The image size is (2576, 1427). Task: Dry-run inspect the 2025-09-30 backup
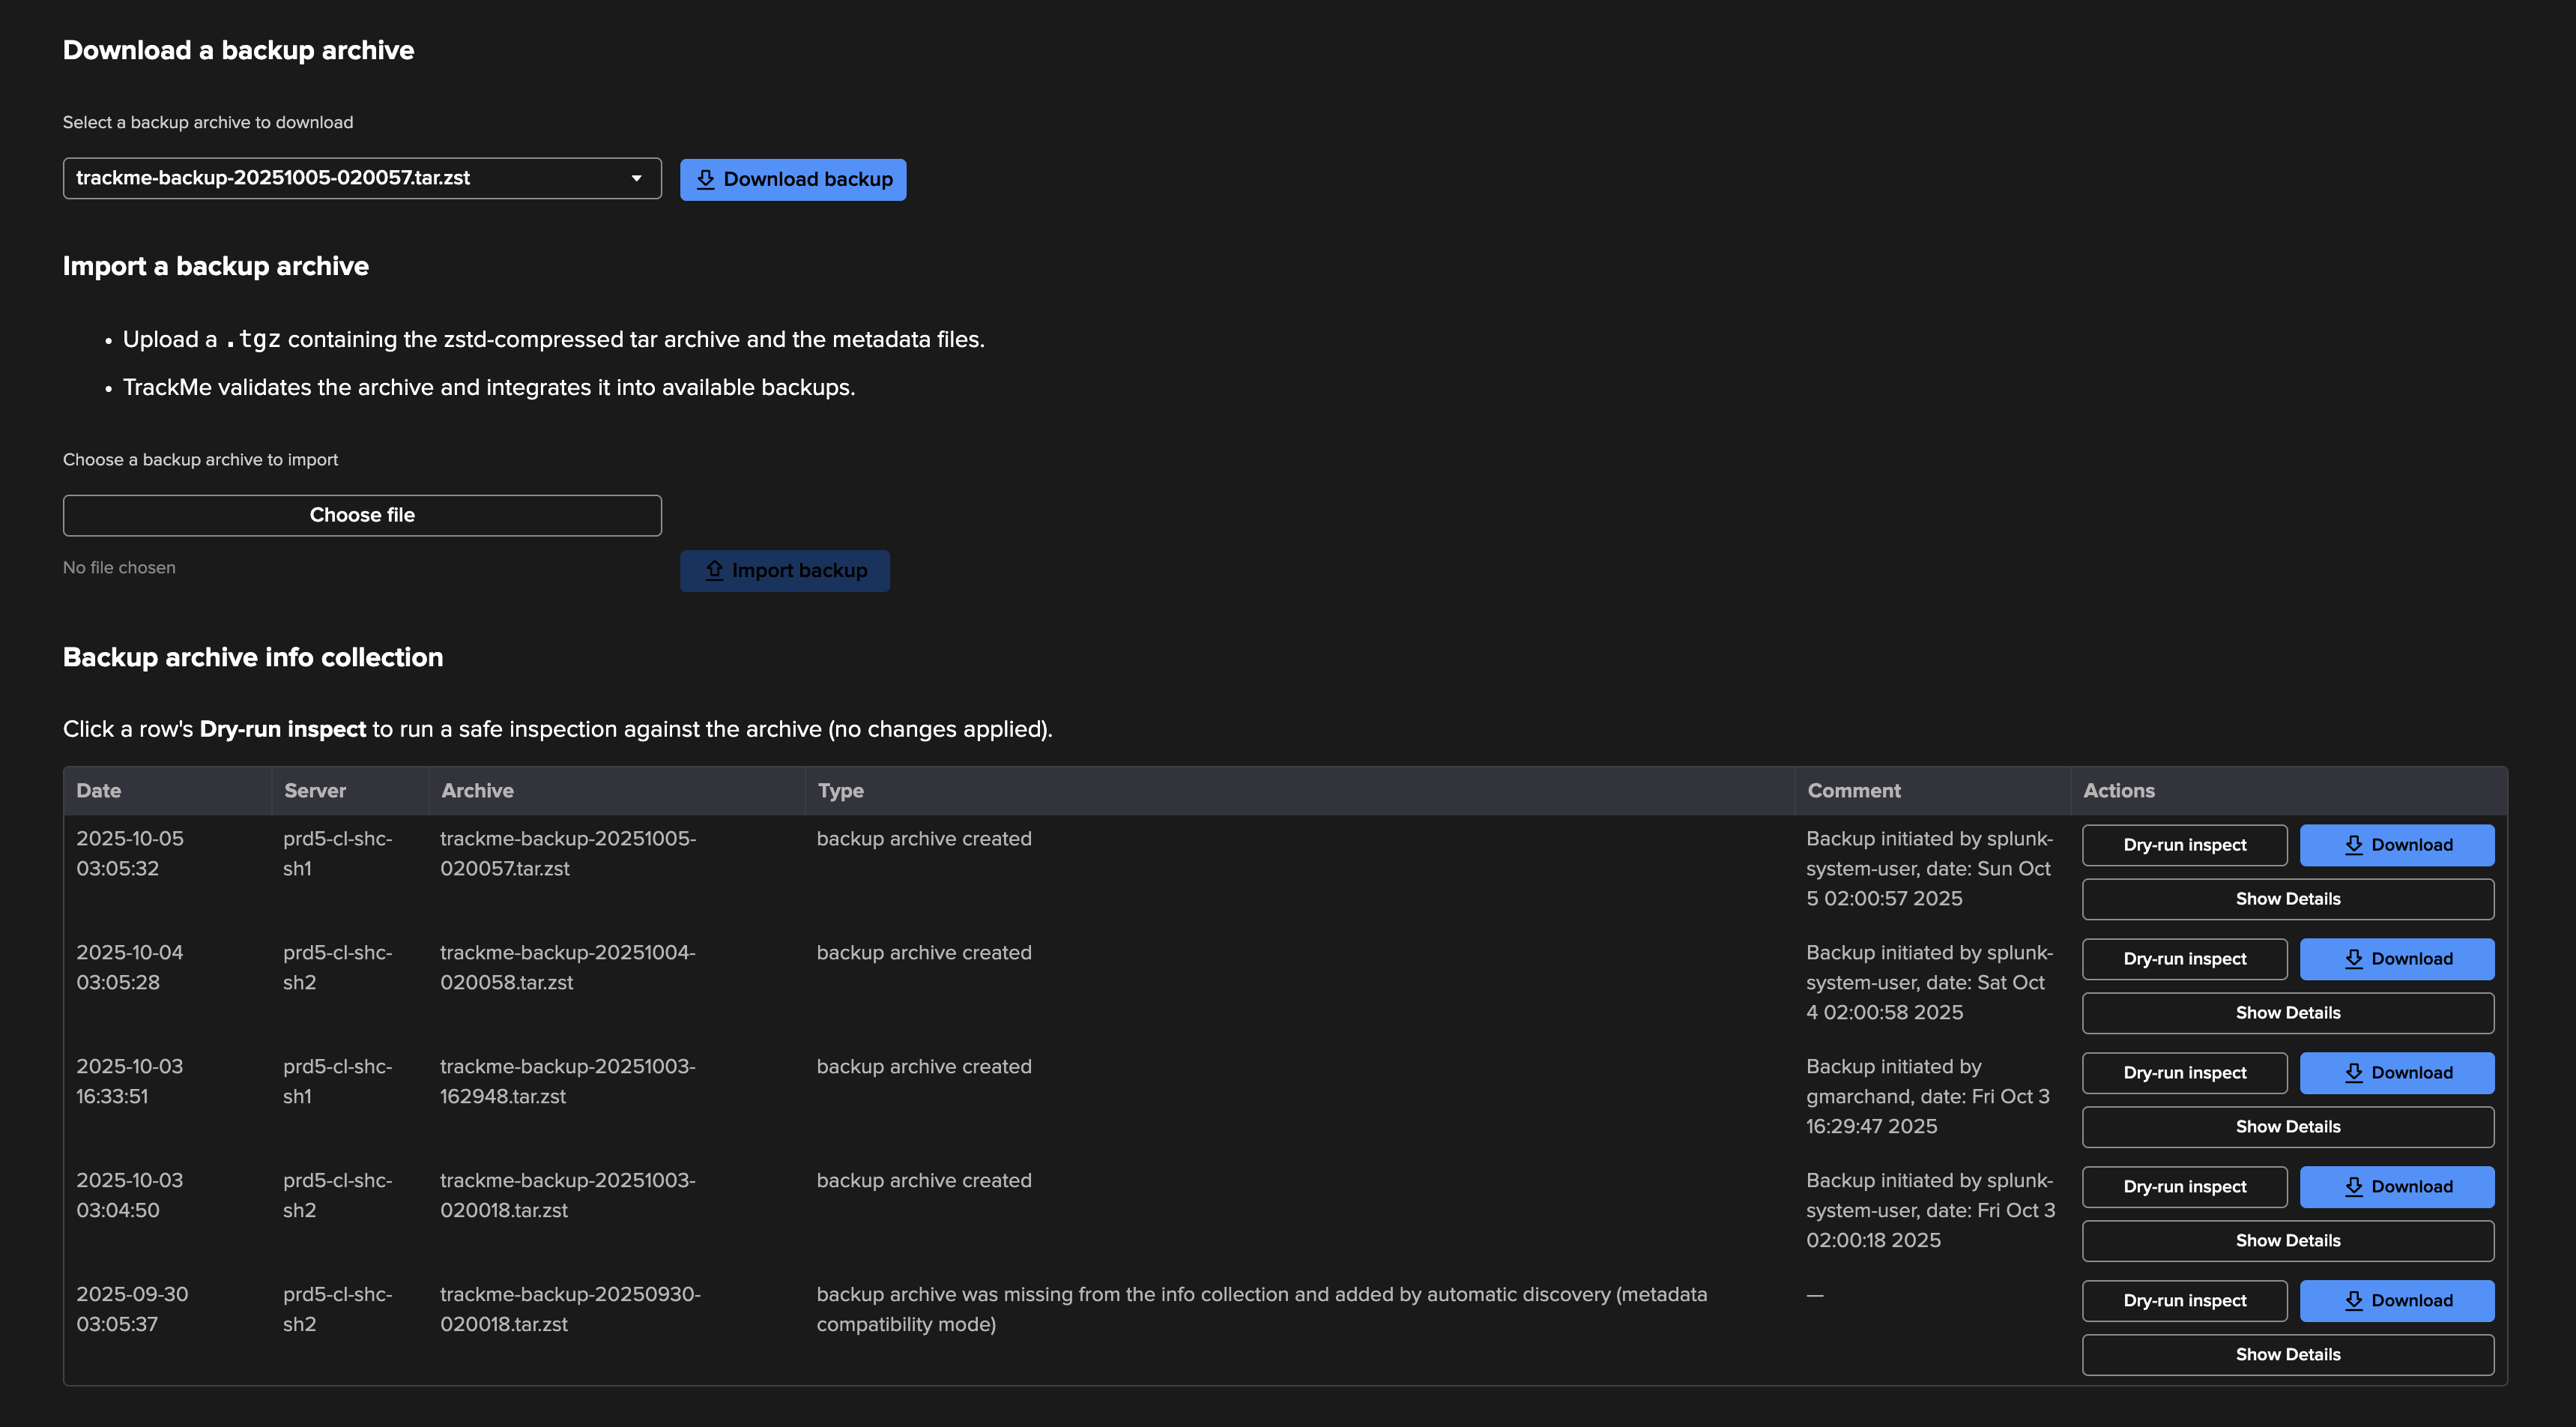pos(2184,1301)
